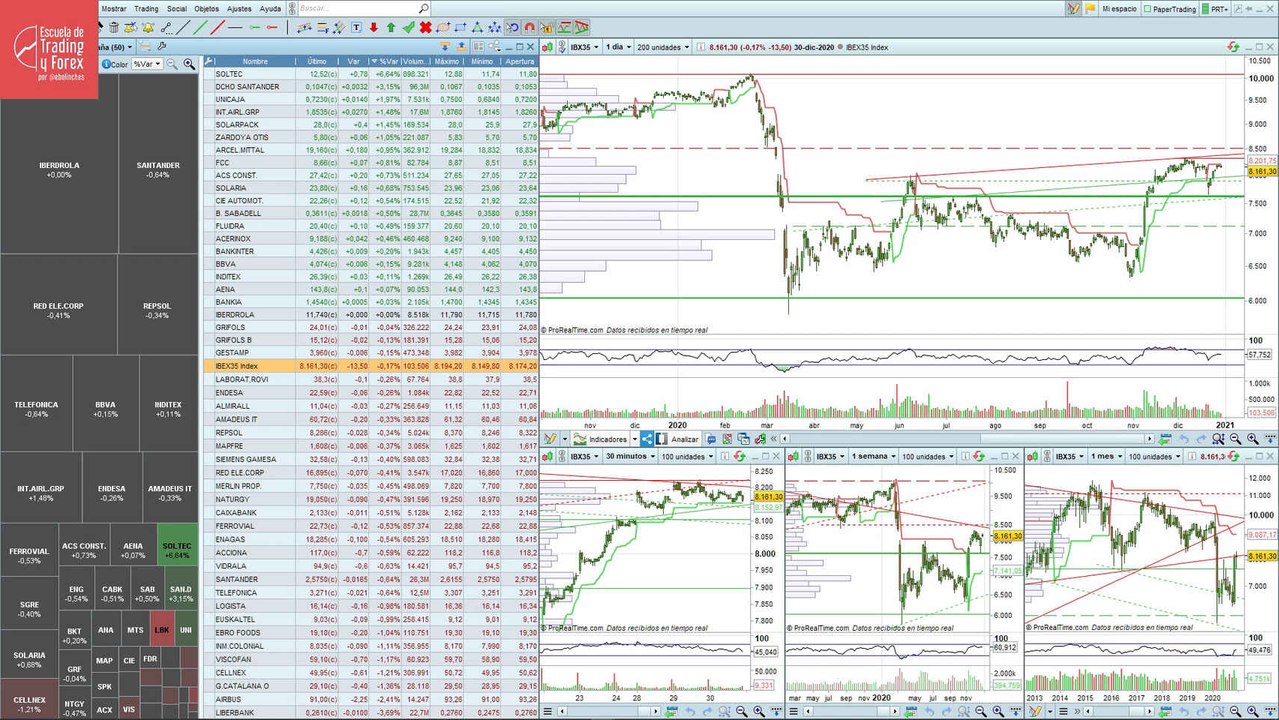Open the 1 día timeframe dropdown

click(620, 47)
